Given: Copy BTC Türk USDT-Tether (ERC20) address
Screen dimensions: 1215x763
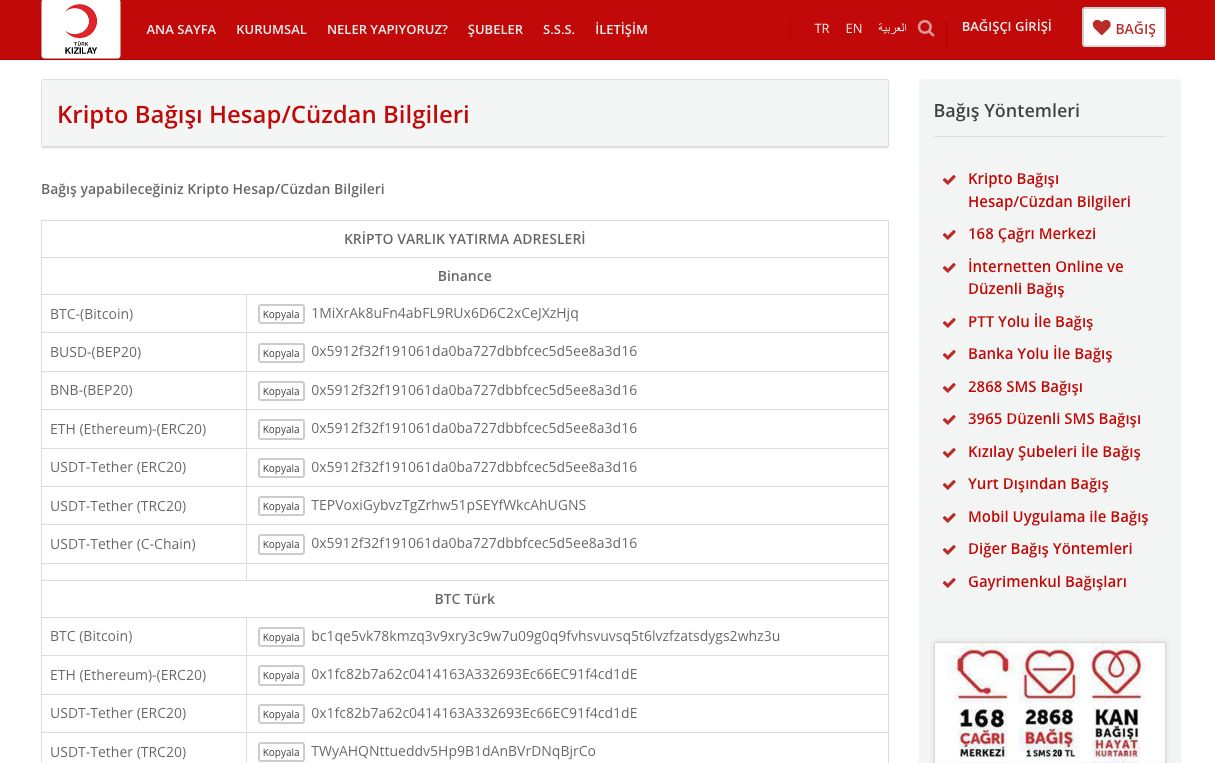Looking at the screenshot, I should tap(281, 714).
